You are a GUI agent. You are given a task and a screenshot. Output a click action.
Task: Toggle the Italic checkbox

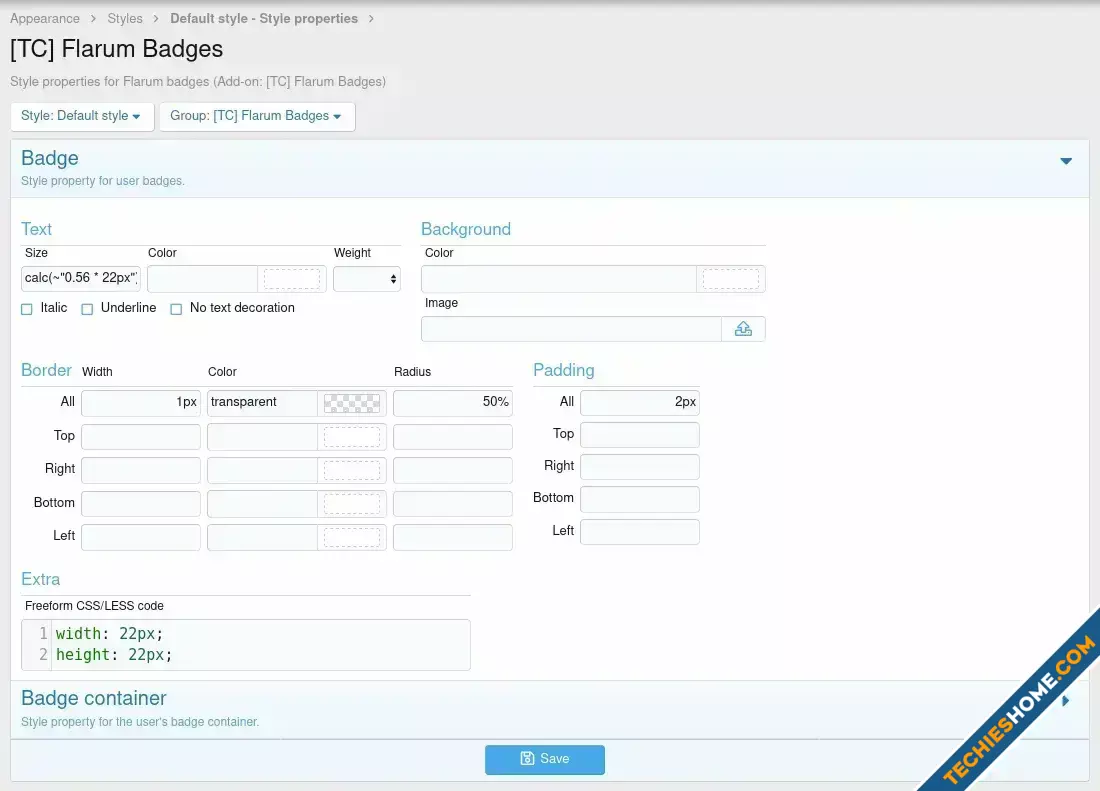point(27,309)
